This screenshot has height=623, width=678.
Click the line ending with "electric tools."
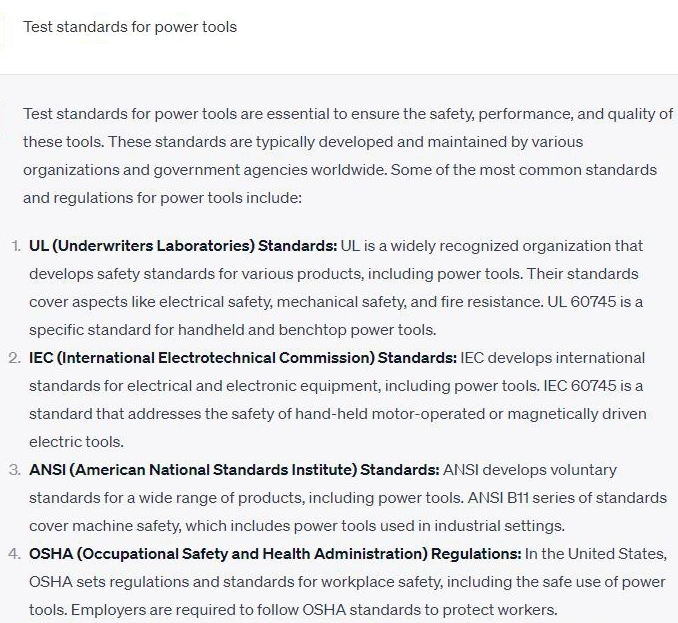(x=76, y=442)
